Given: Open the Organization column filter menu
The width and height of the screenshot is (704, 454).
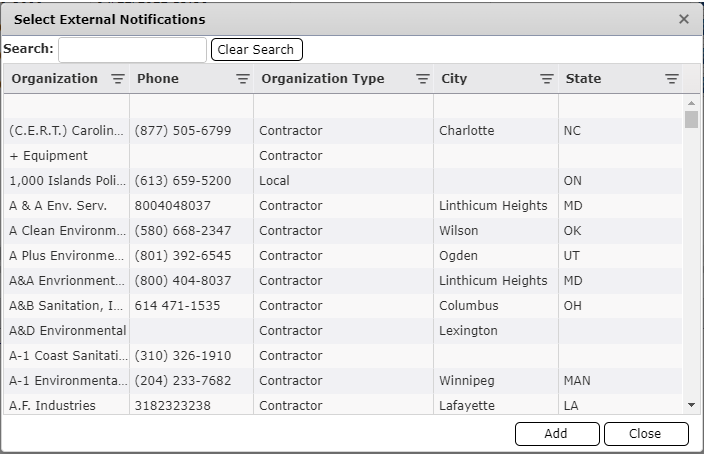Looking at the screenshot, I should point(118,80).
